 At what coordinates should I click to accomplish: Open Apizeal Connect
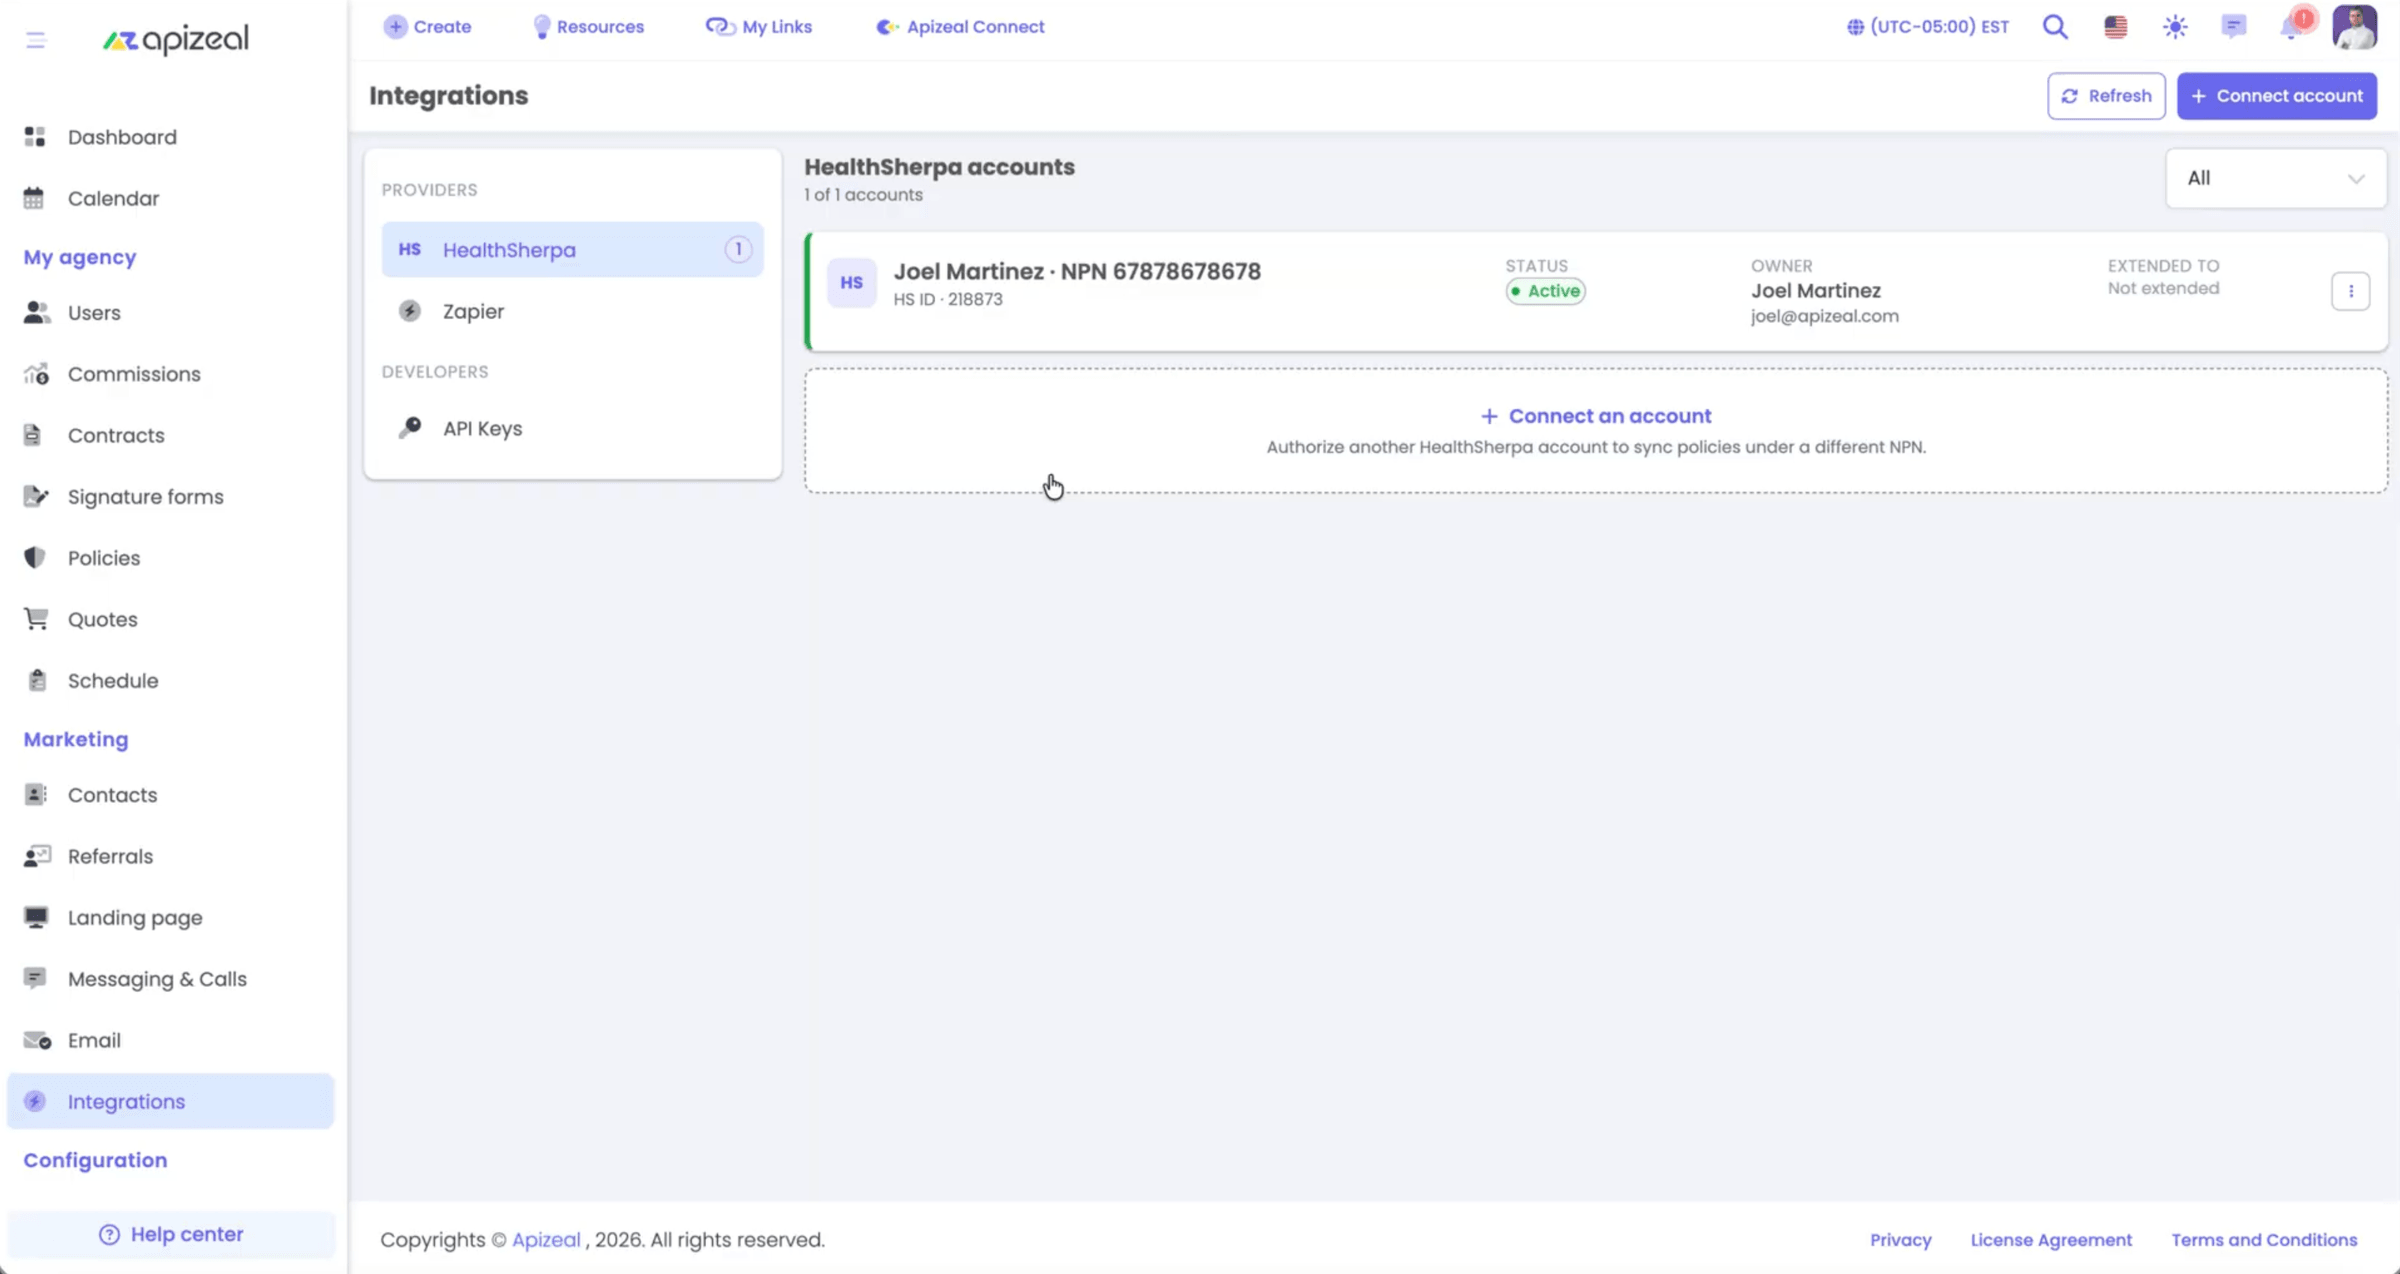(x=961, y=27)
